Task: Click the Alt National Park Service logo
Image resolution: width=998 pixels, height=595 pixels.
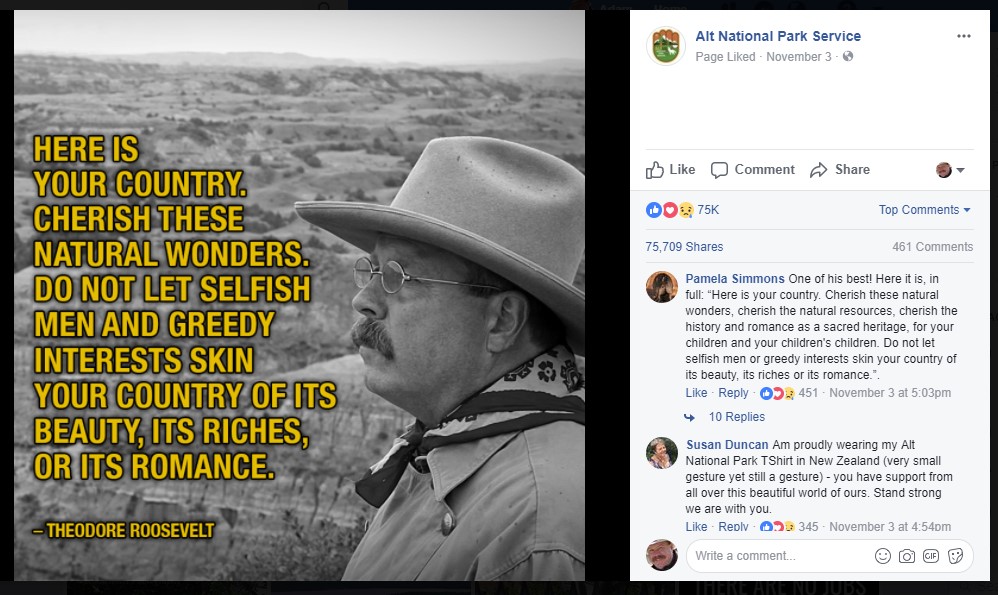Action: click(x=665, y=46)
